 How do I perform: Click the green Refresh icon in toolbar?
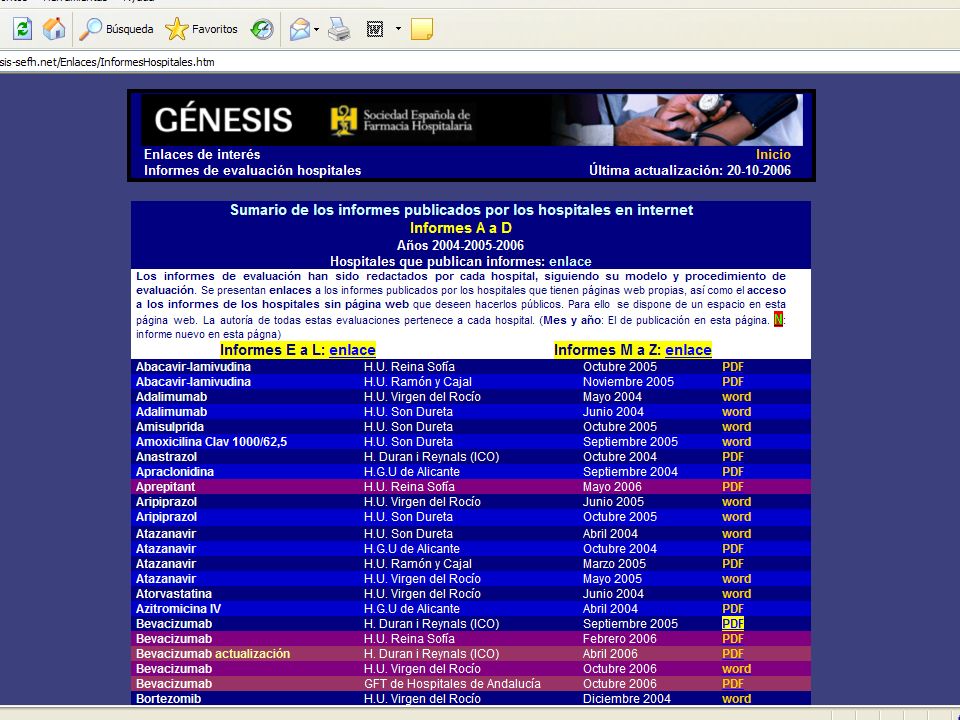point(22,29)
